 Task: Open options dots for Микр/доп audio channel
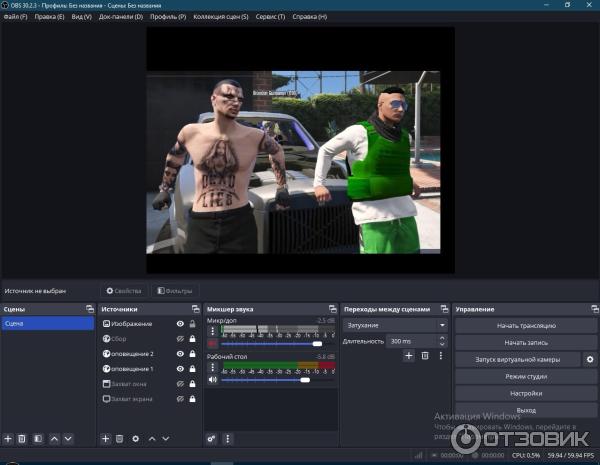tap(213, 331)
